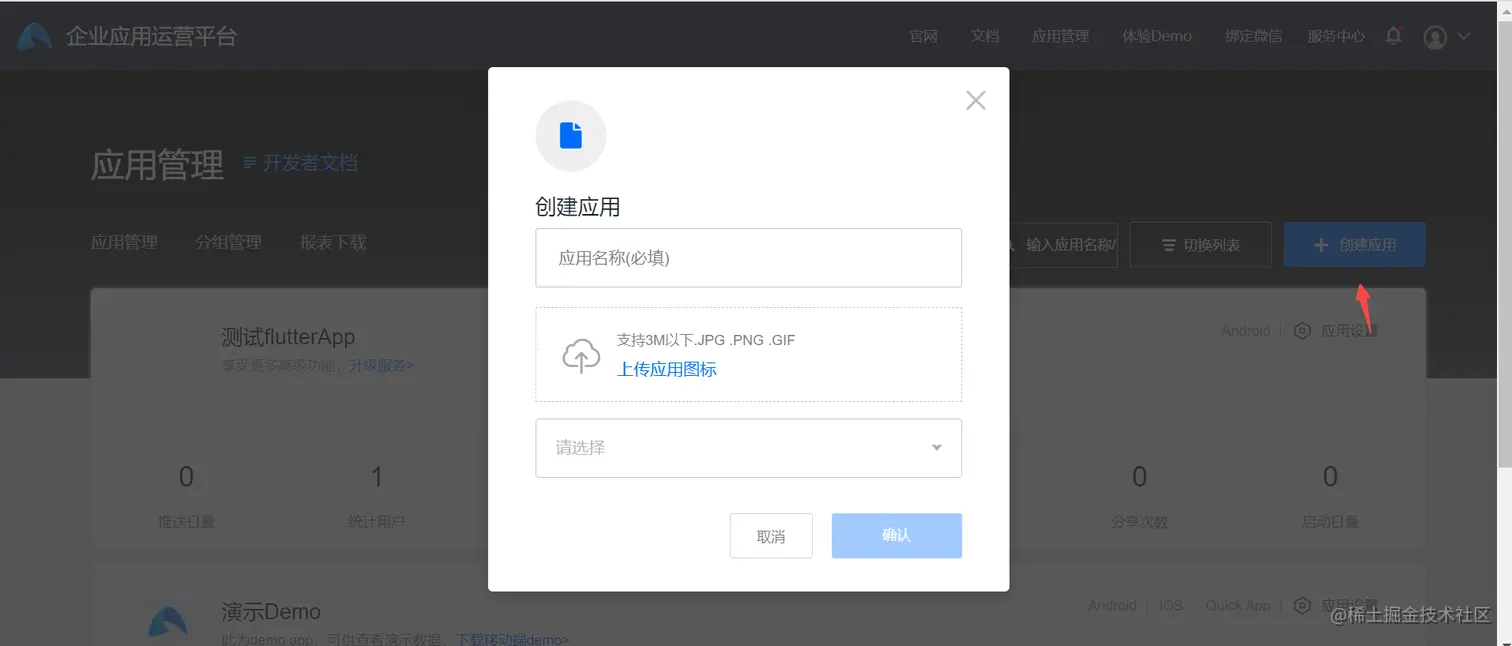Click the platform logo in header
This screenshot has width=1512, height=646.
[x=34, y=37]
